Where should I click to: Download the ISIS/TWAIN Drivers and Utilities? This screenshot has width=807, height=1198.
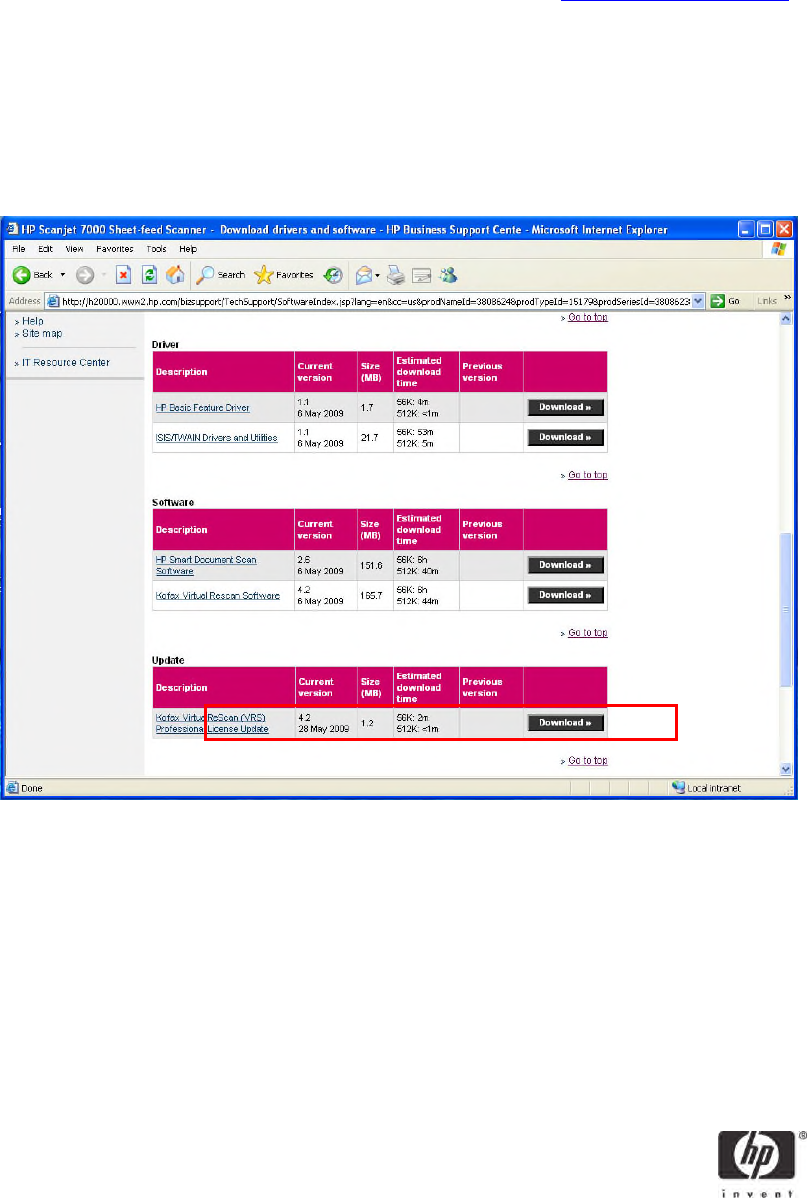[566, 437]
